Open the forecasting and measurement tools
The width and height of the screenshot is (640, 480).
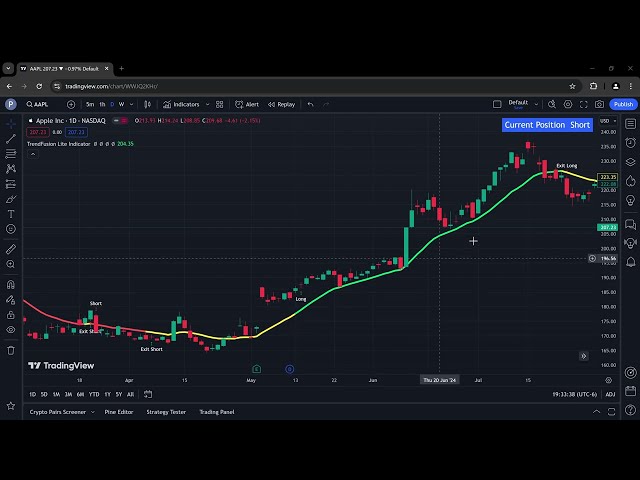(11, 184)
